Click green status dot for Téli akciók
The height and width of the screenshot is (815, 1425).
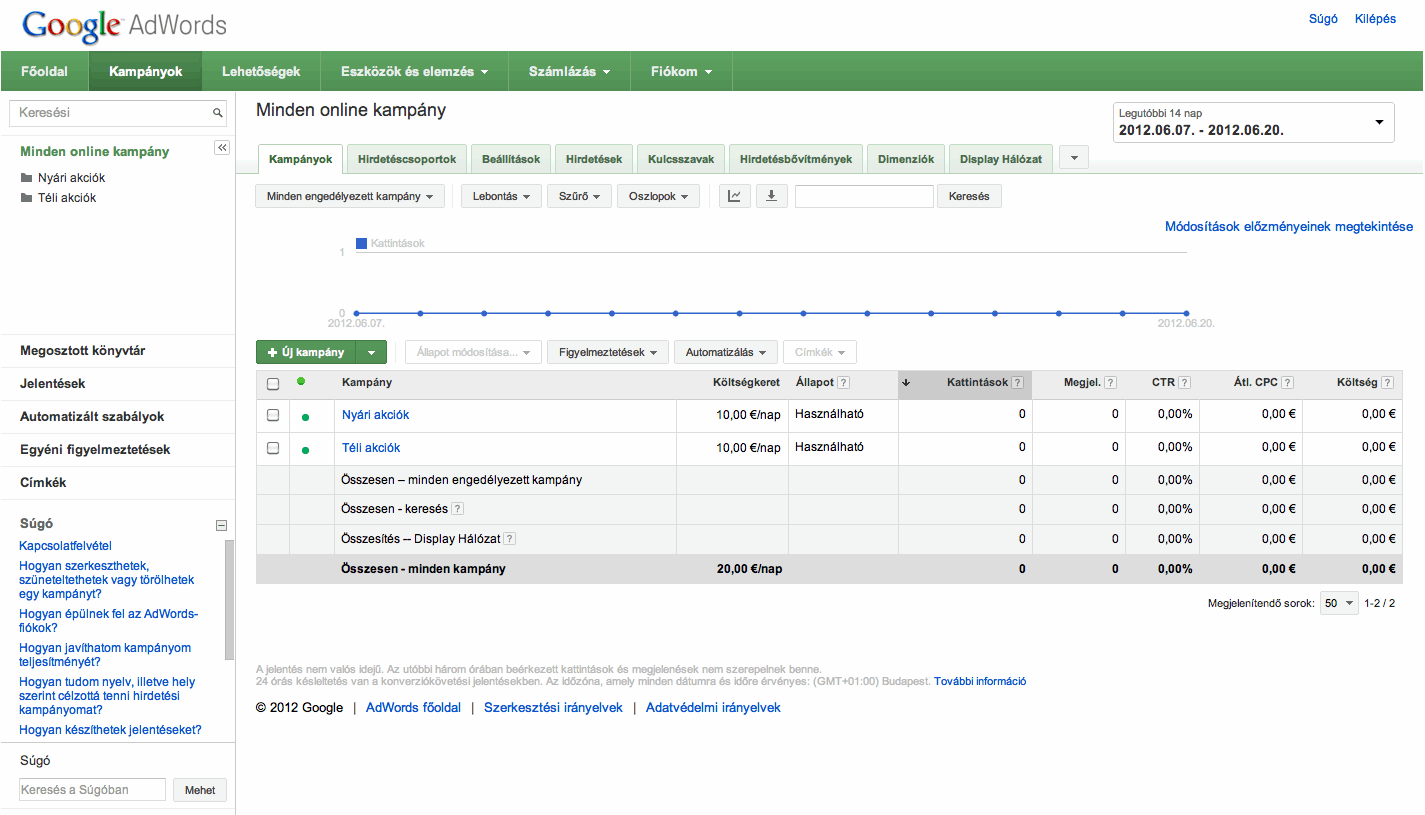point(305,450)
